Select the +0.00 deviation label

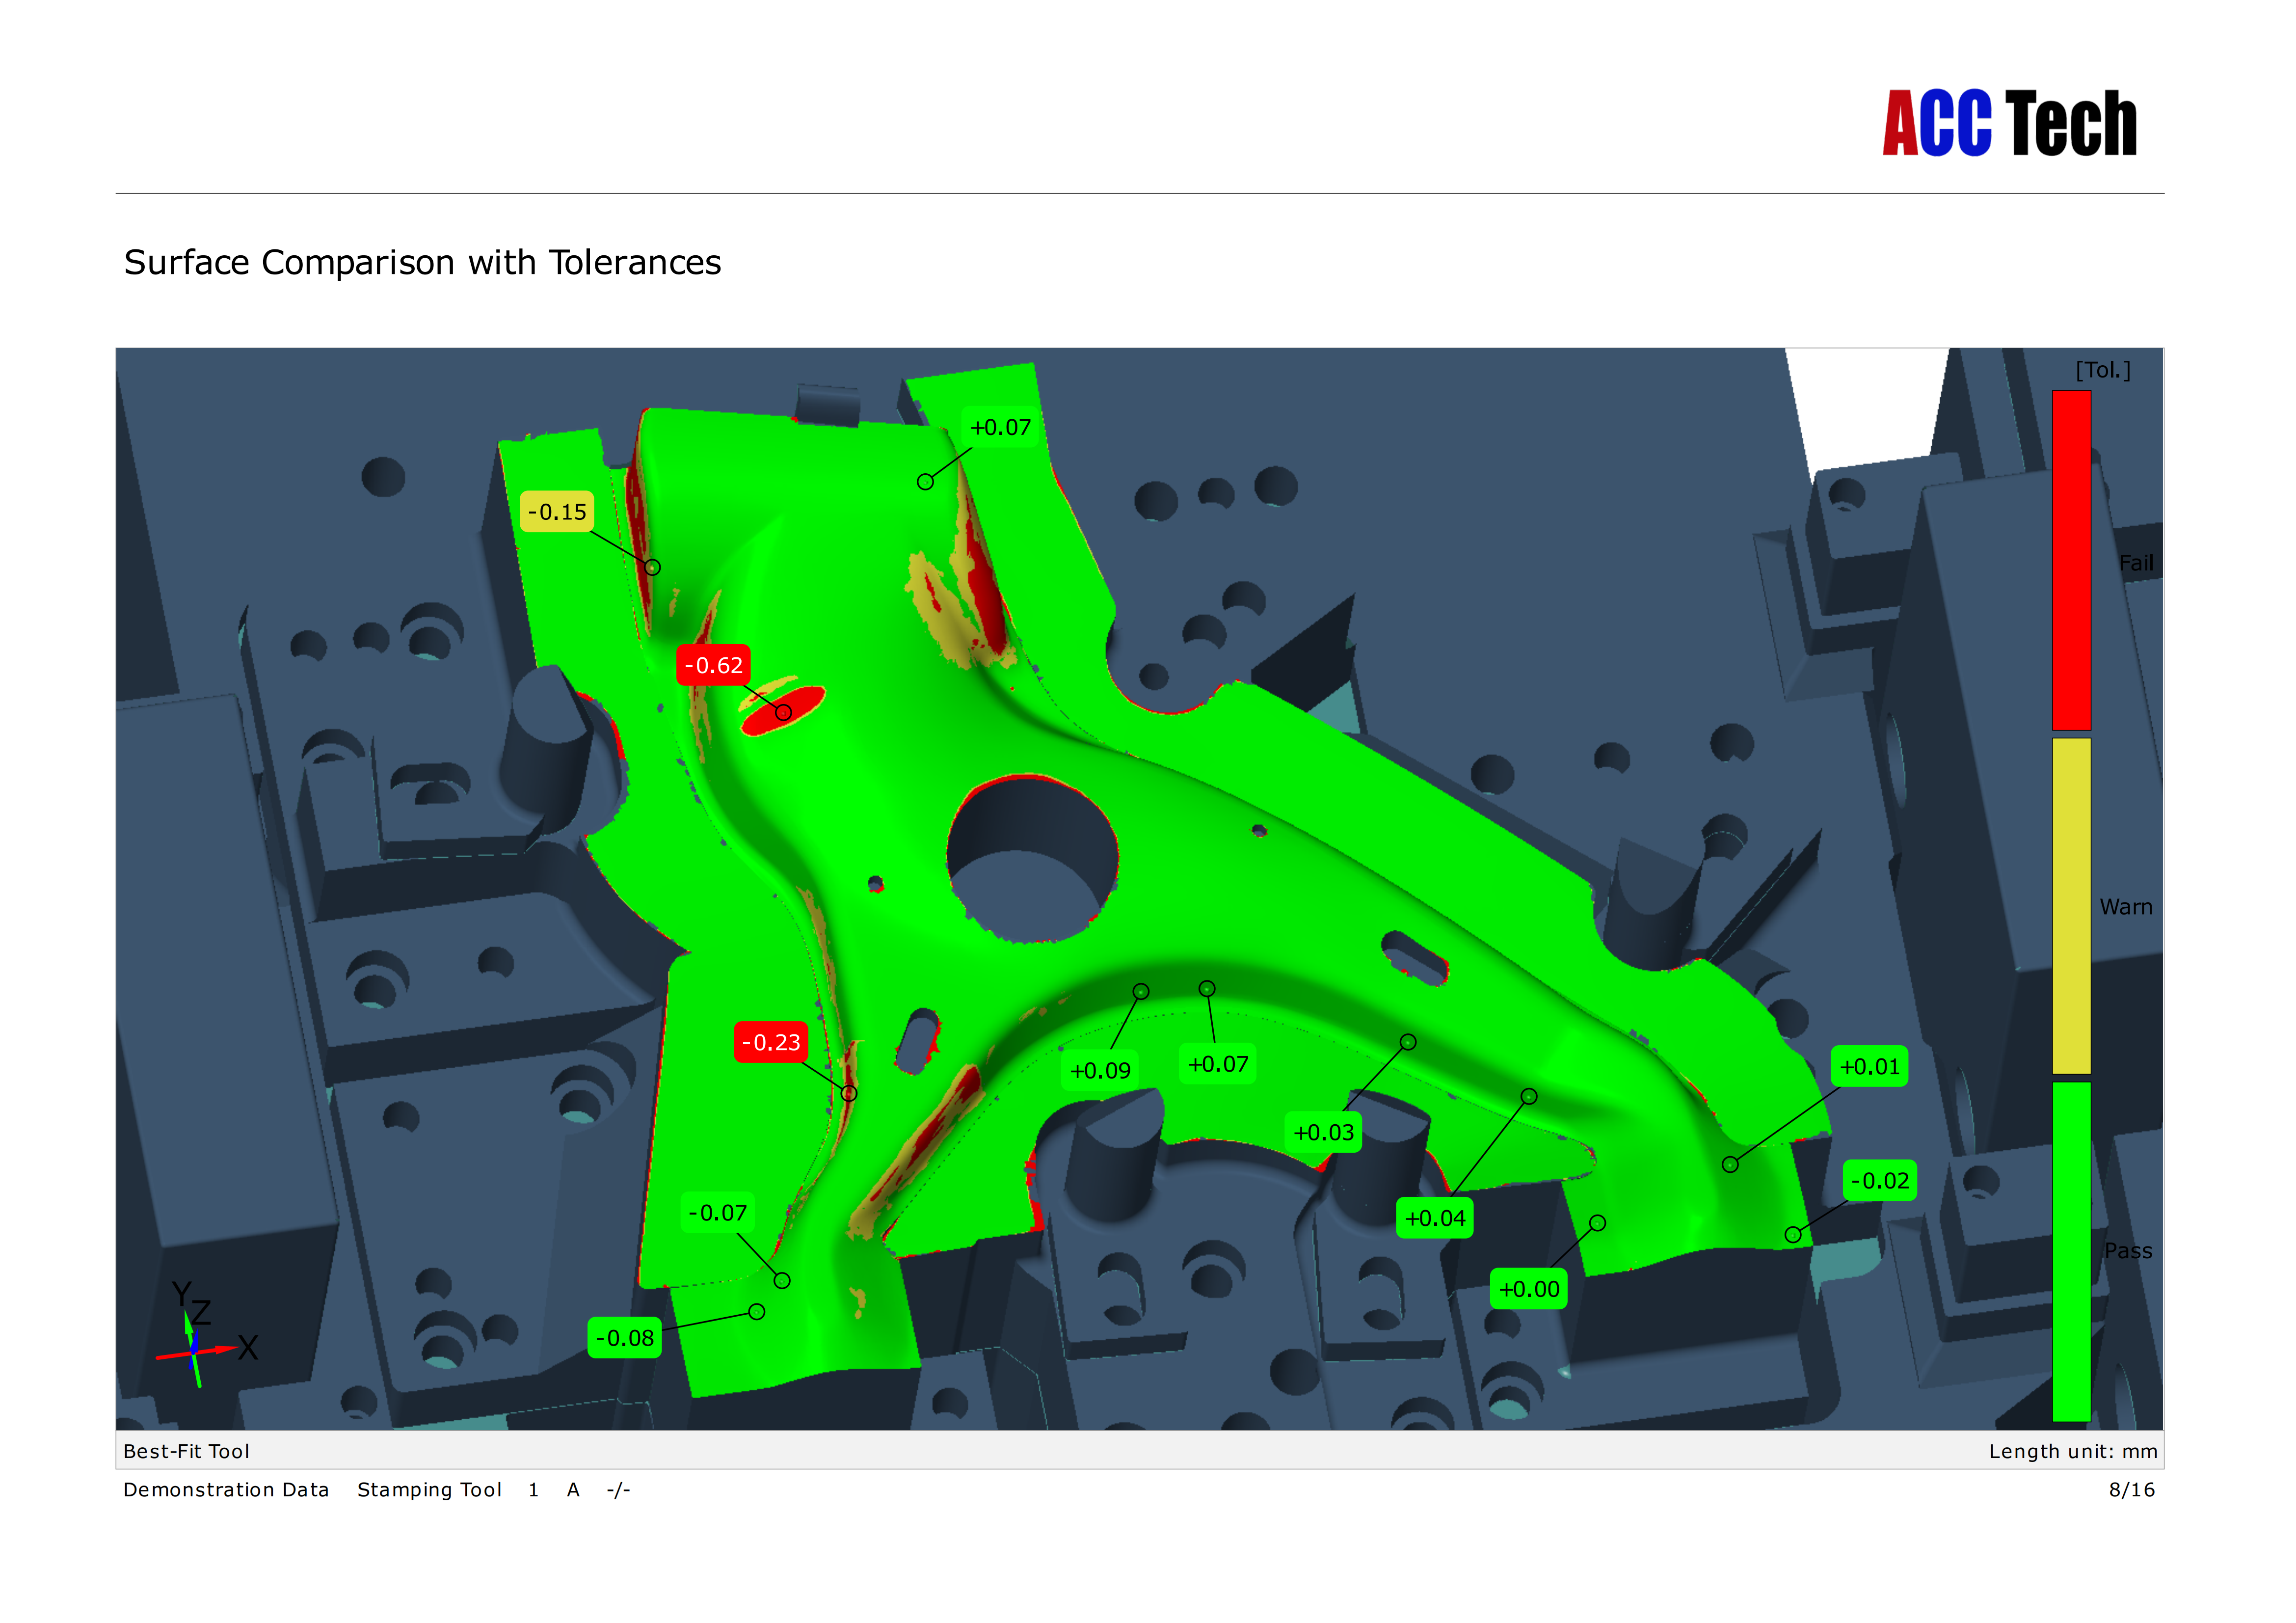point(1528,1290)
